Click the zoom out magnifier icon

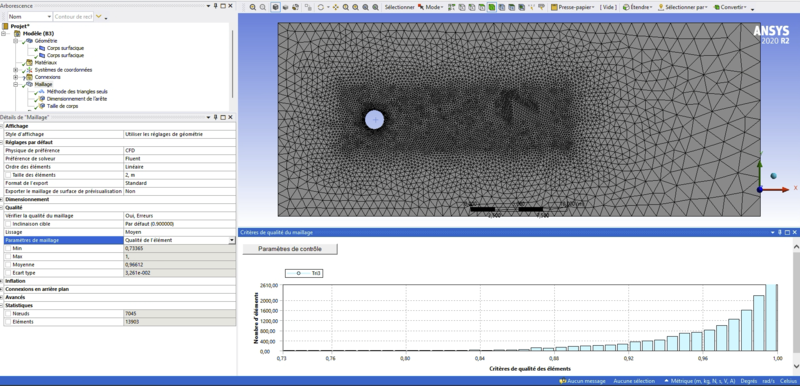pos(263,7)
